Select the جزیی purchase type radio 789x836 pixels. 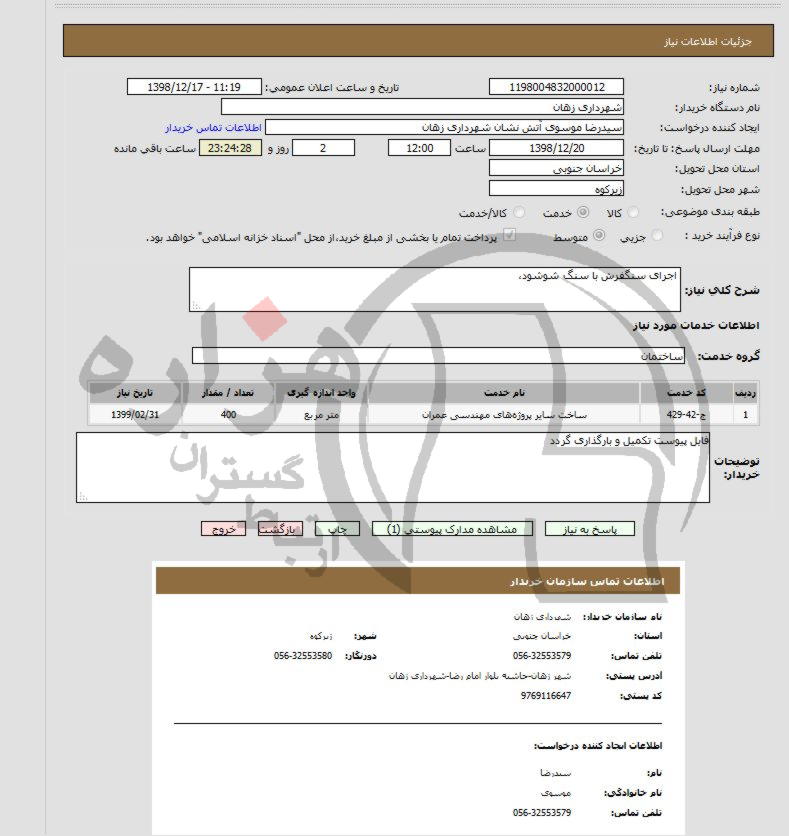coord(657,235)
